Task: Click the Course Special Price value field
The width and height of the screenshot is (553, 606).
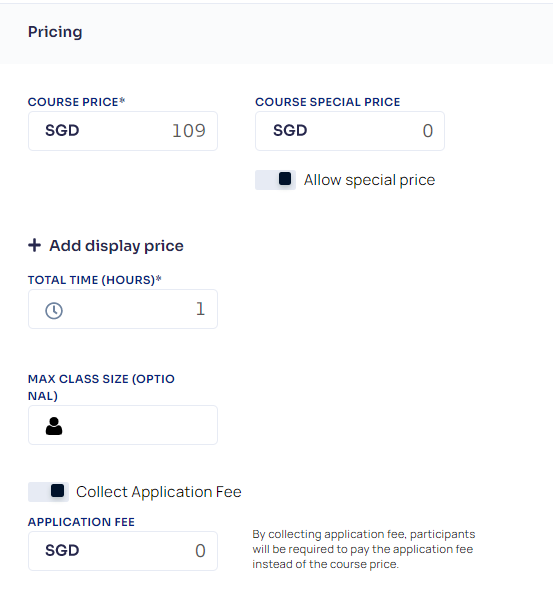Action: click(x=350, y=131)
